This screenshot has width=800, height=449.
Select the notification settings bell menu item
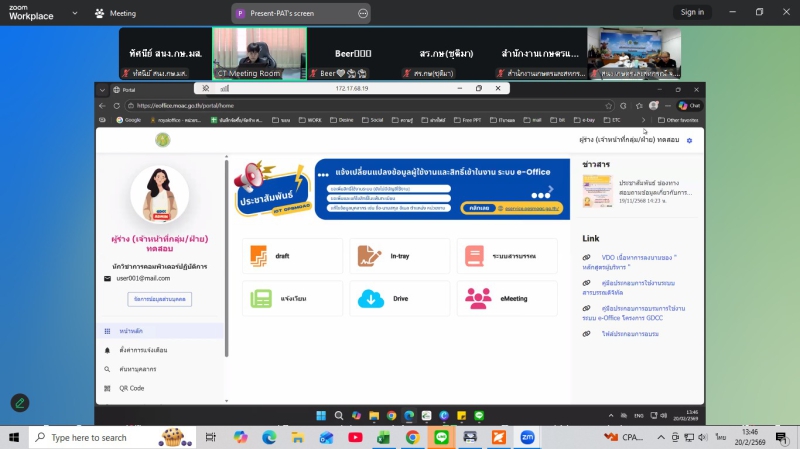[x=142, y=350]
